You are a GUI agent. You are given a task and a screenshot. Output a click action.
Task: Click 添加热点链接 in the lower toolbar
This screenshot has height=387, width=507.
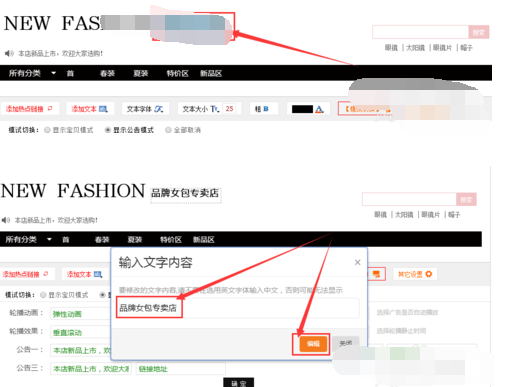tap(26, 274)
